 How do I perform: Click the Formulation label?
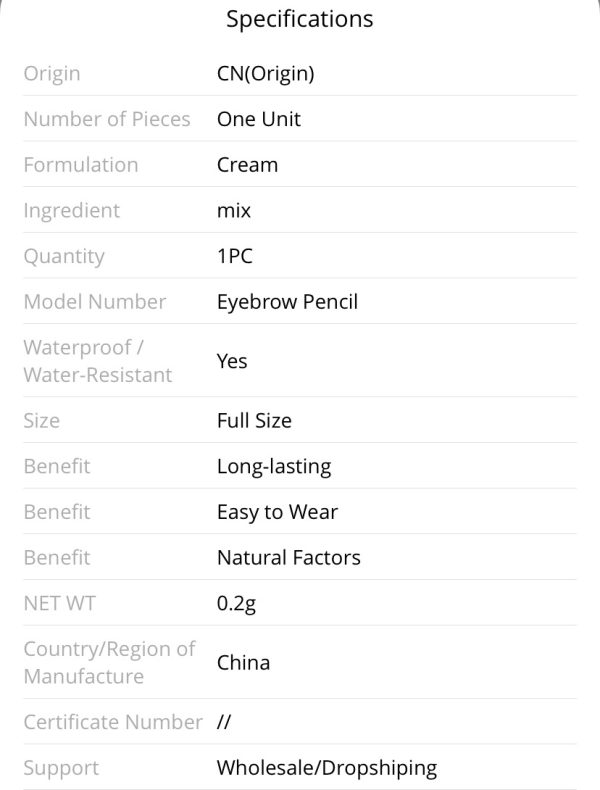(x=81, y=165)
